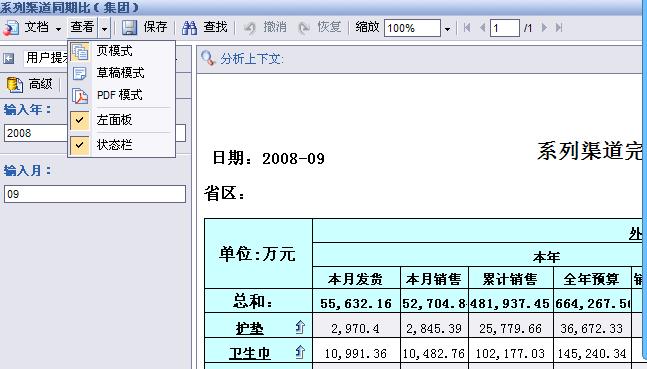The width and height of the screenshot is (647, 369).
Task: Click the 单位:万元 header cell
Action: [257, 254]
